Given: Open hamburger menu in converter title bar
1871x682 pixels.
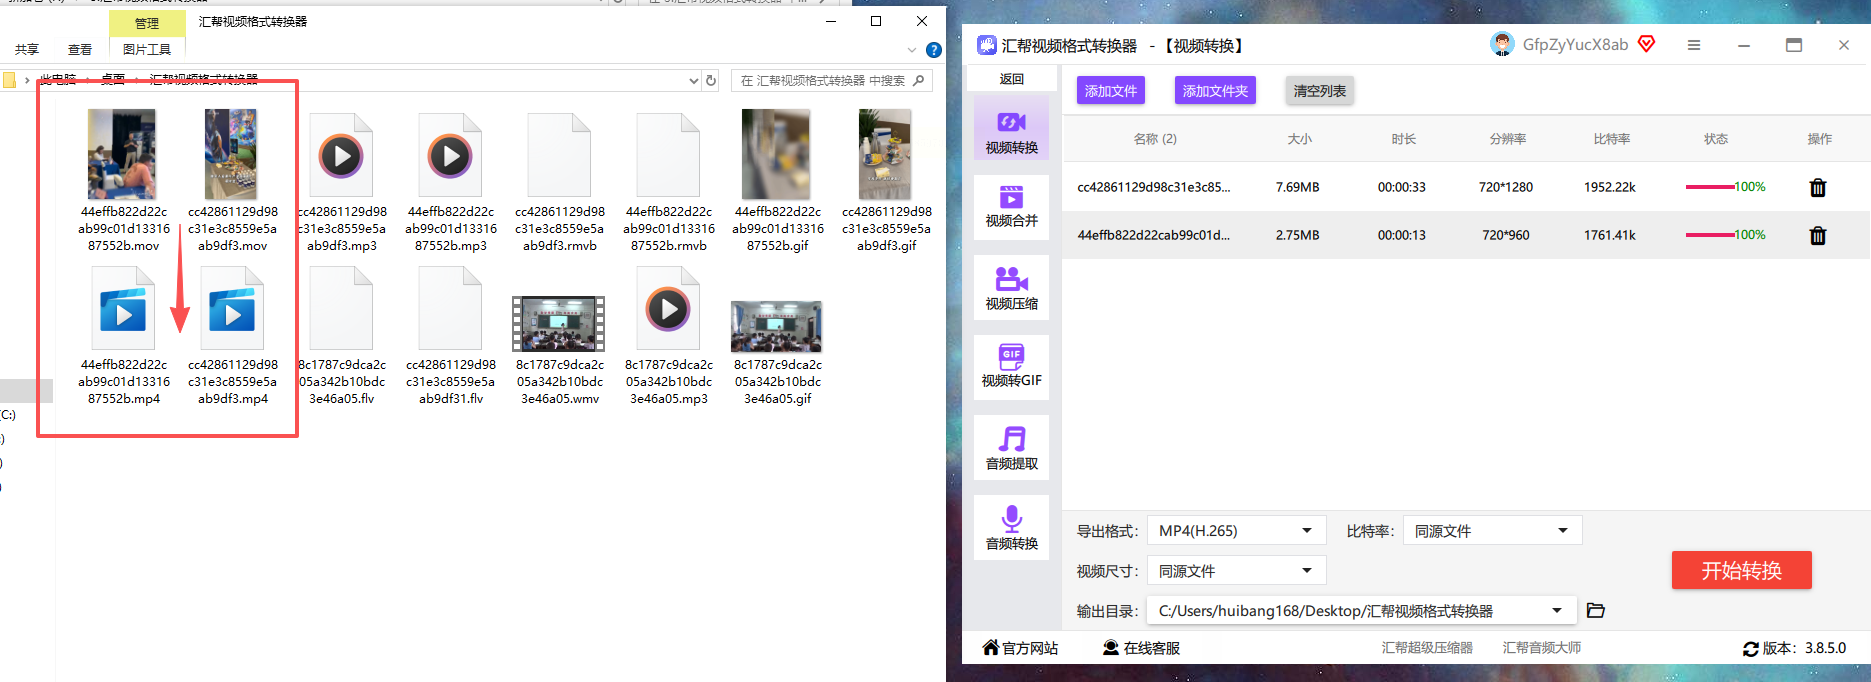Looking at the screenshot, I should click(x=1694, y=45).
